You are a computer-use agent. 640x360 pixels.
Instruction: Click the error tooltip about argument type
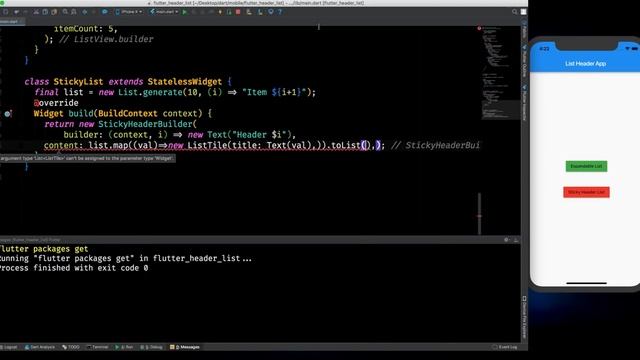point(88,158)
